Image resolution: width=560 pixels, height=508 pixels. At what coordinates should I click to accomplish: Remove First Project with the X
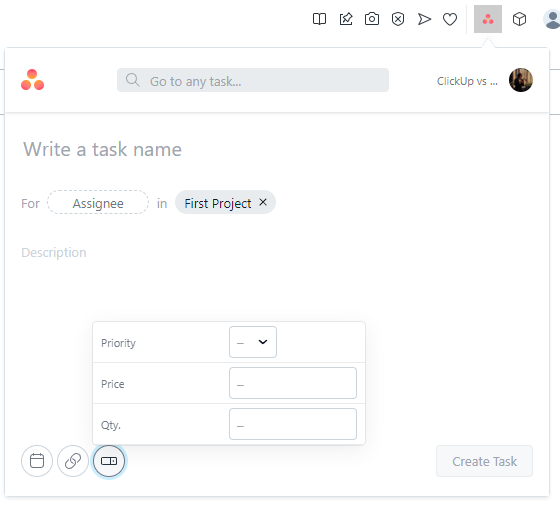(x=263, y=202)
